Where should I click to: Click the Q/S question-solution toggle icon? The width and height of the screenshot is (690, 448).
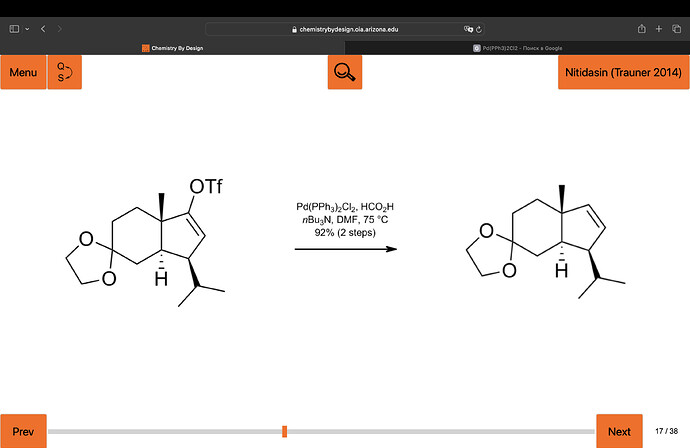tap(64, 73)
